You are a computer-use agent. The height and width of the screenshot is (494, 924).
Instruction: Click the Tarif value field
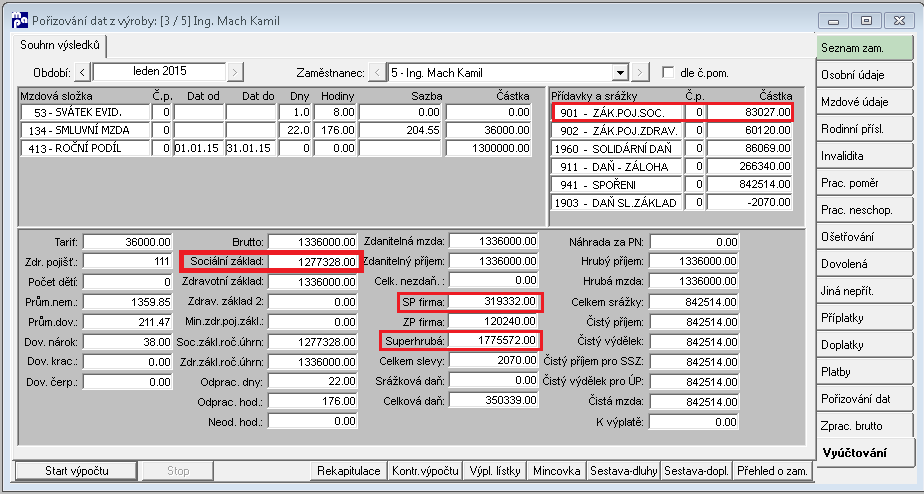pyautogui.click(x=127, y=242)
